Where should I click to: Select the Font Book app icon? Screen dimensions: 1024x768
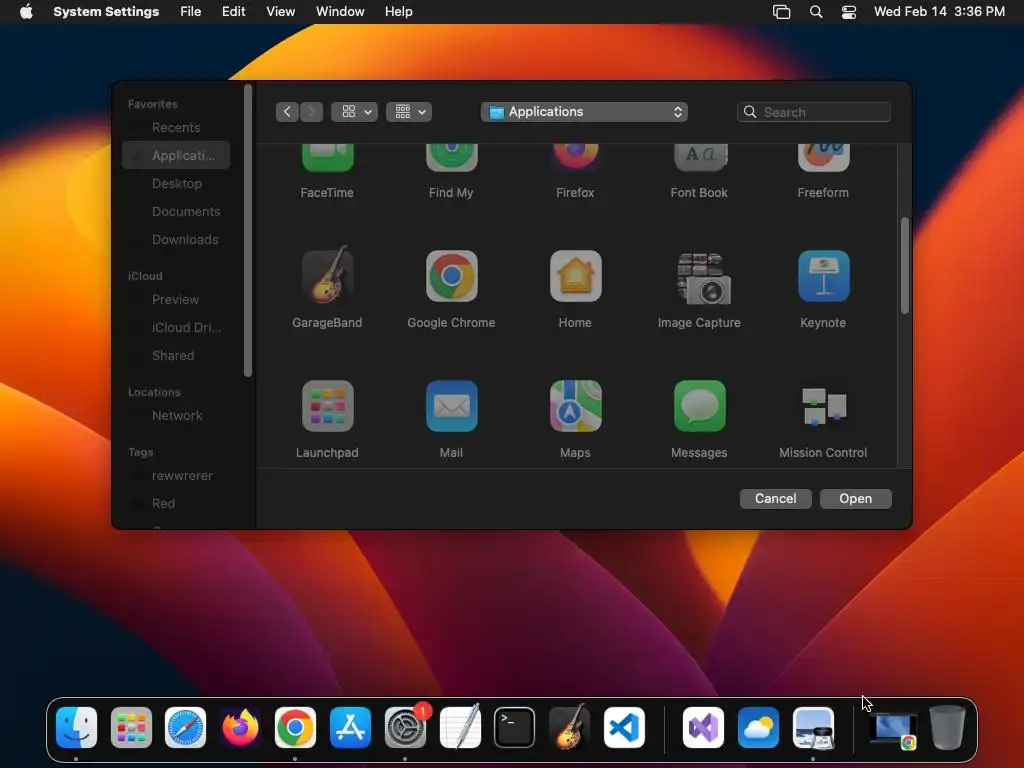click(x=699, y=158)
